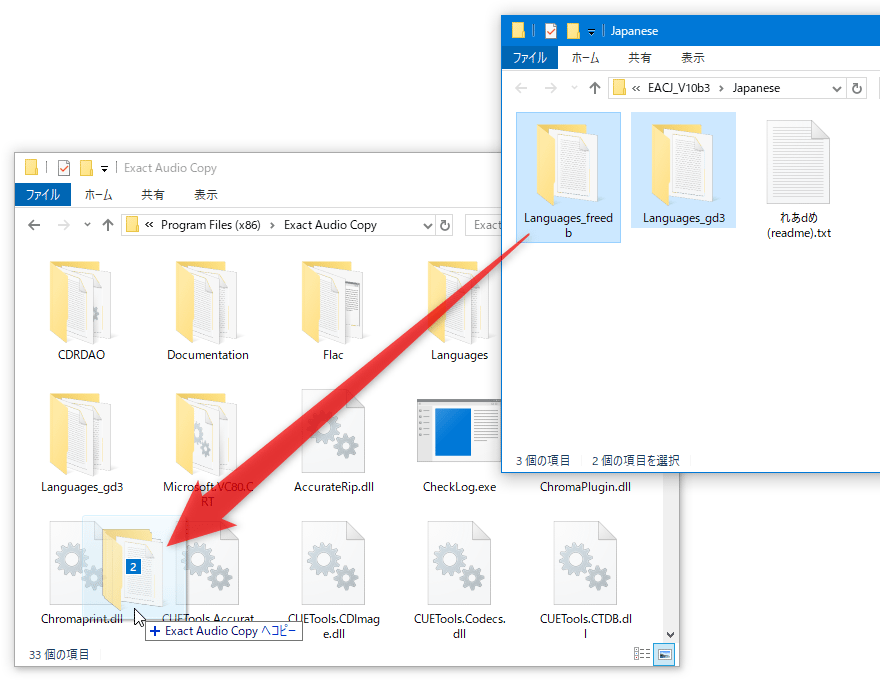Open ファイル tab in Exact Audio Copy window
This screenshot has height=680, width=880.
[x=43, y=195]
